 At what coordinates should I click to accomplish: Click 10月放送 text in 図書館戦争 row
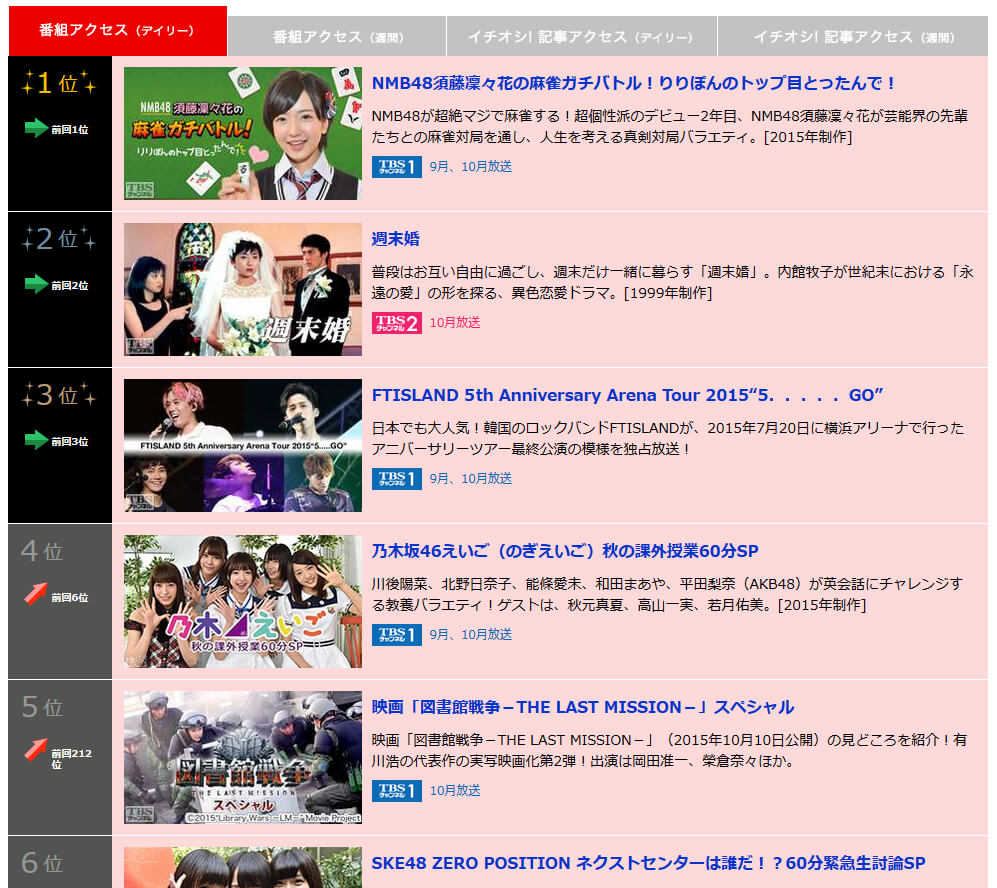pos(455,791)
